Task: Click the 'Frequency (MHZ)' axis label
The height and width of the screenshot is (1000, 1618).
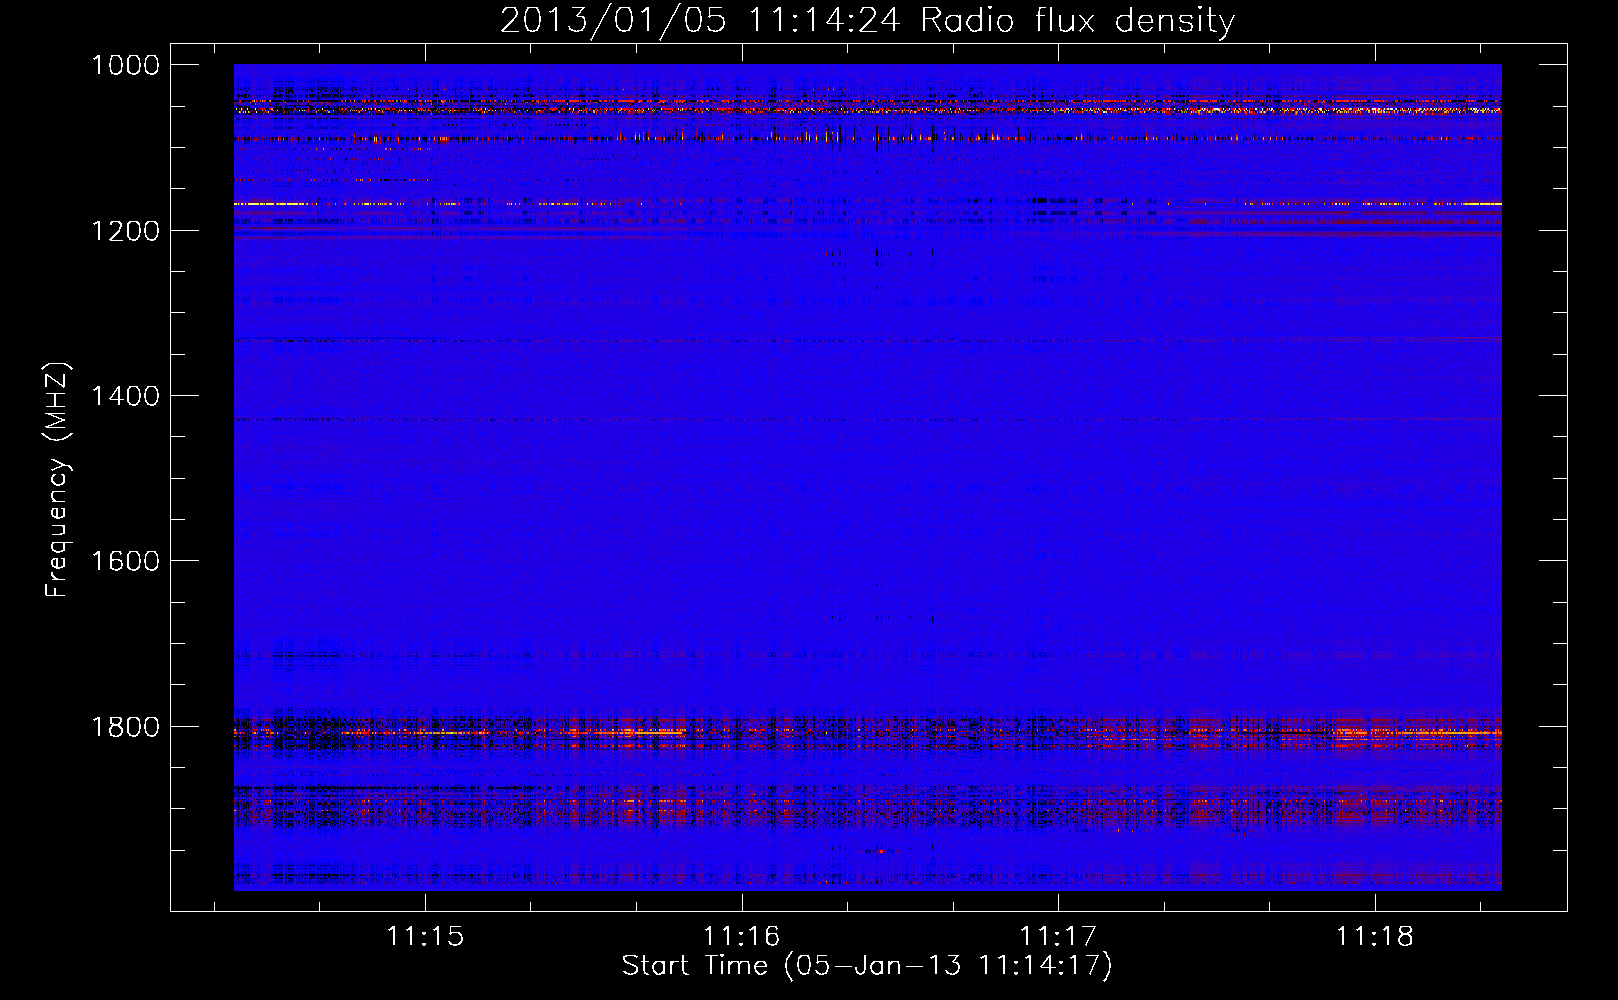Action: point(57,480)
